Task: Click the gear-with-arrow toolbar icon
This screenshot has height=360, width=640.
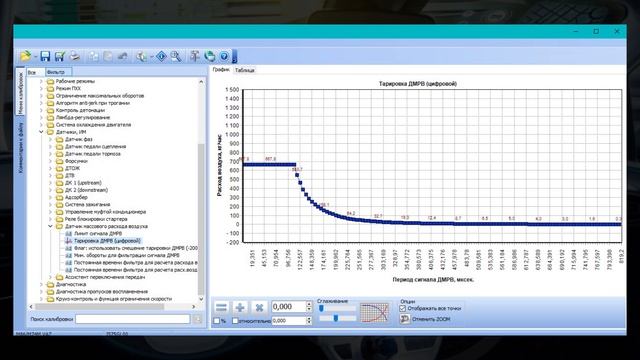Action: coord(141,56)
